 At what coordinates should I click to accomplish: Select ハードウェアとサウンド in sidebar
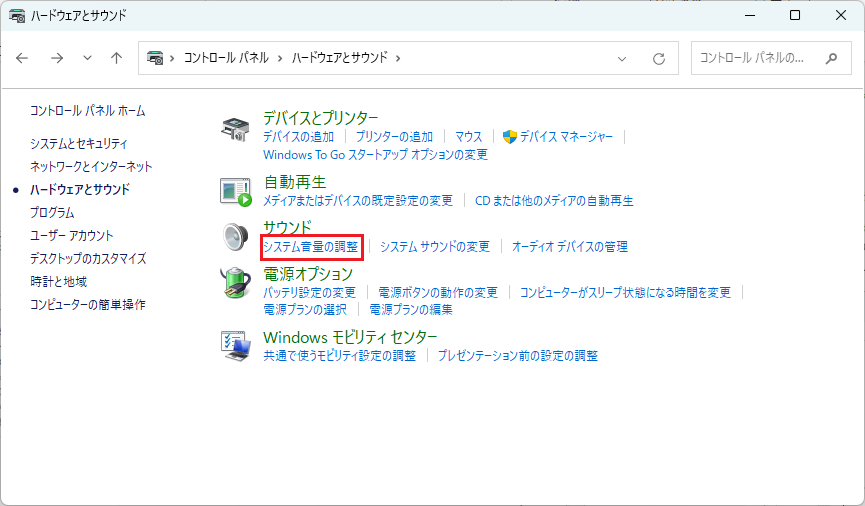(x=80, y=189)
